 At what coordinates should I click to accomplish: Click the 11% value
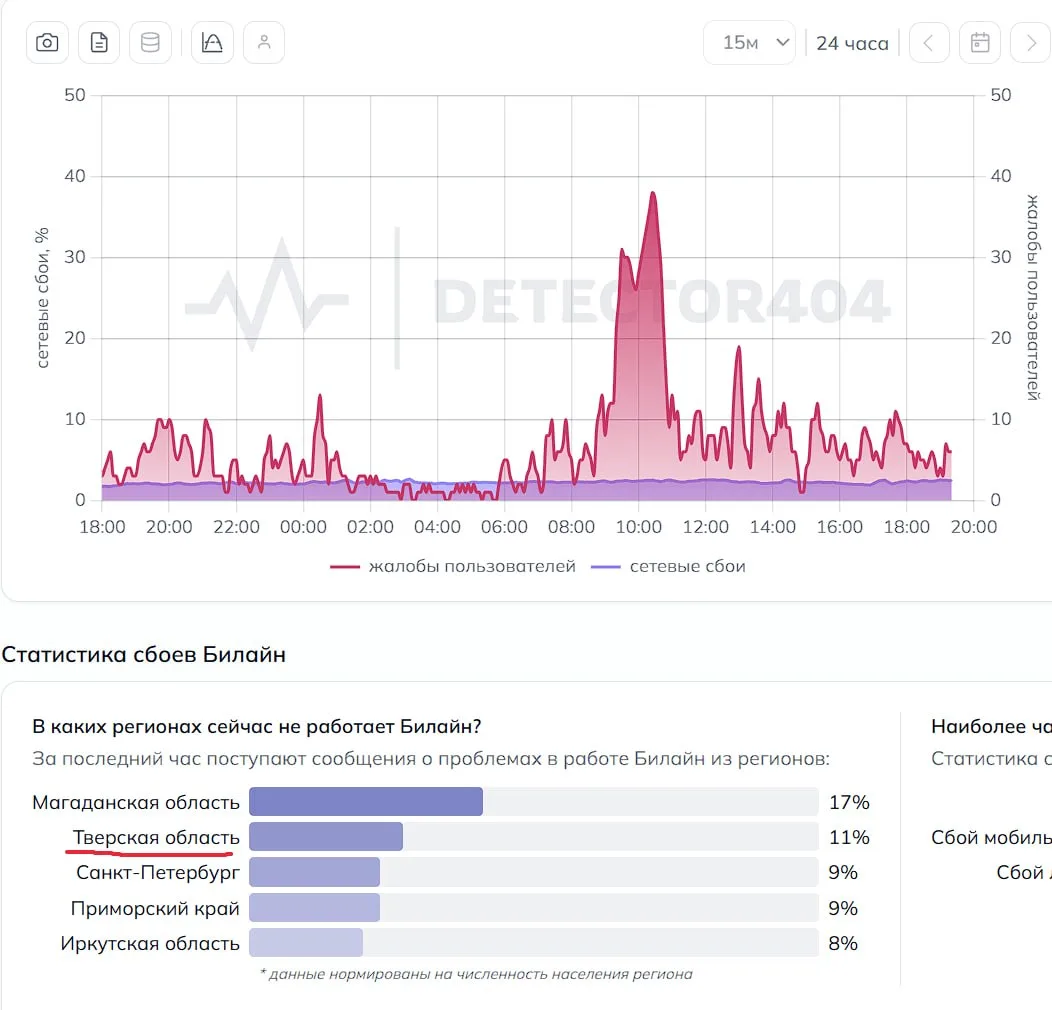pos(849,838)
